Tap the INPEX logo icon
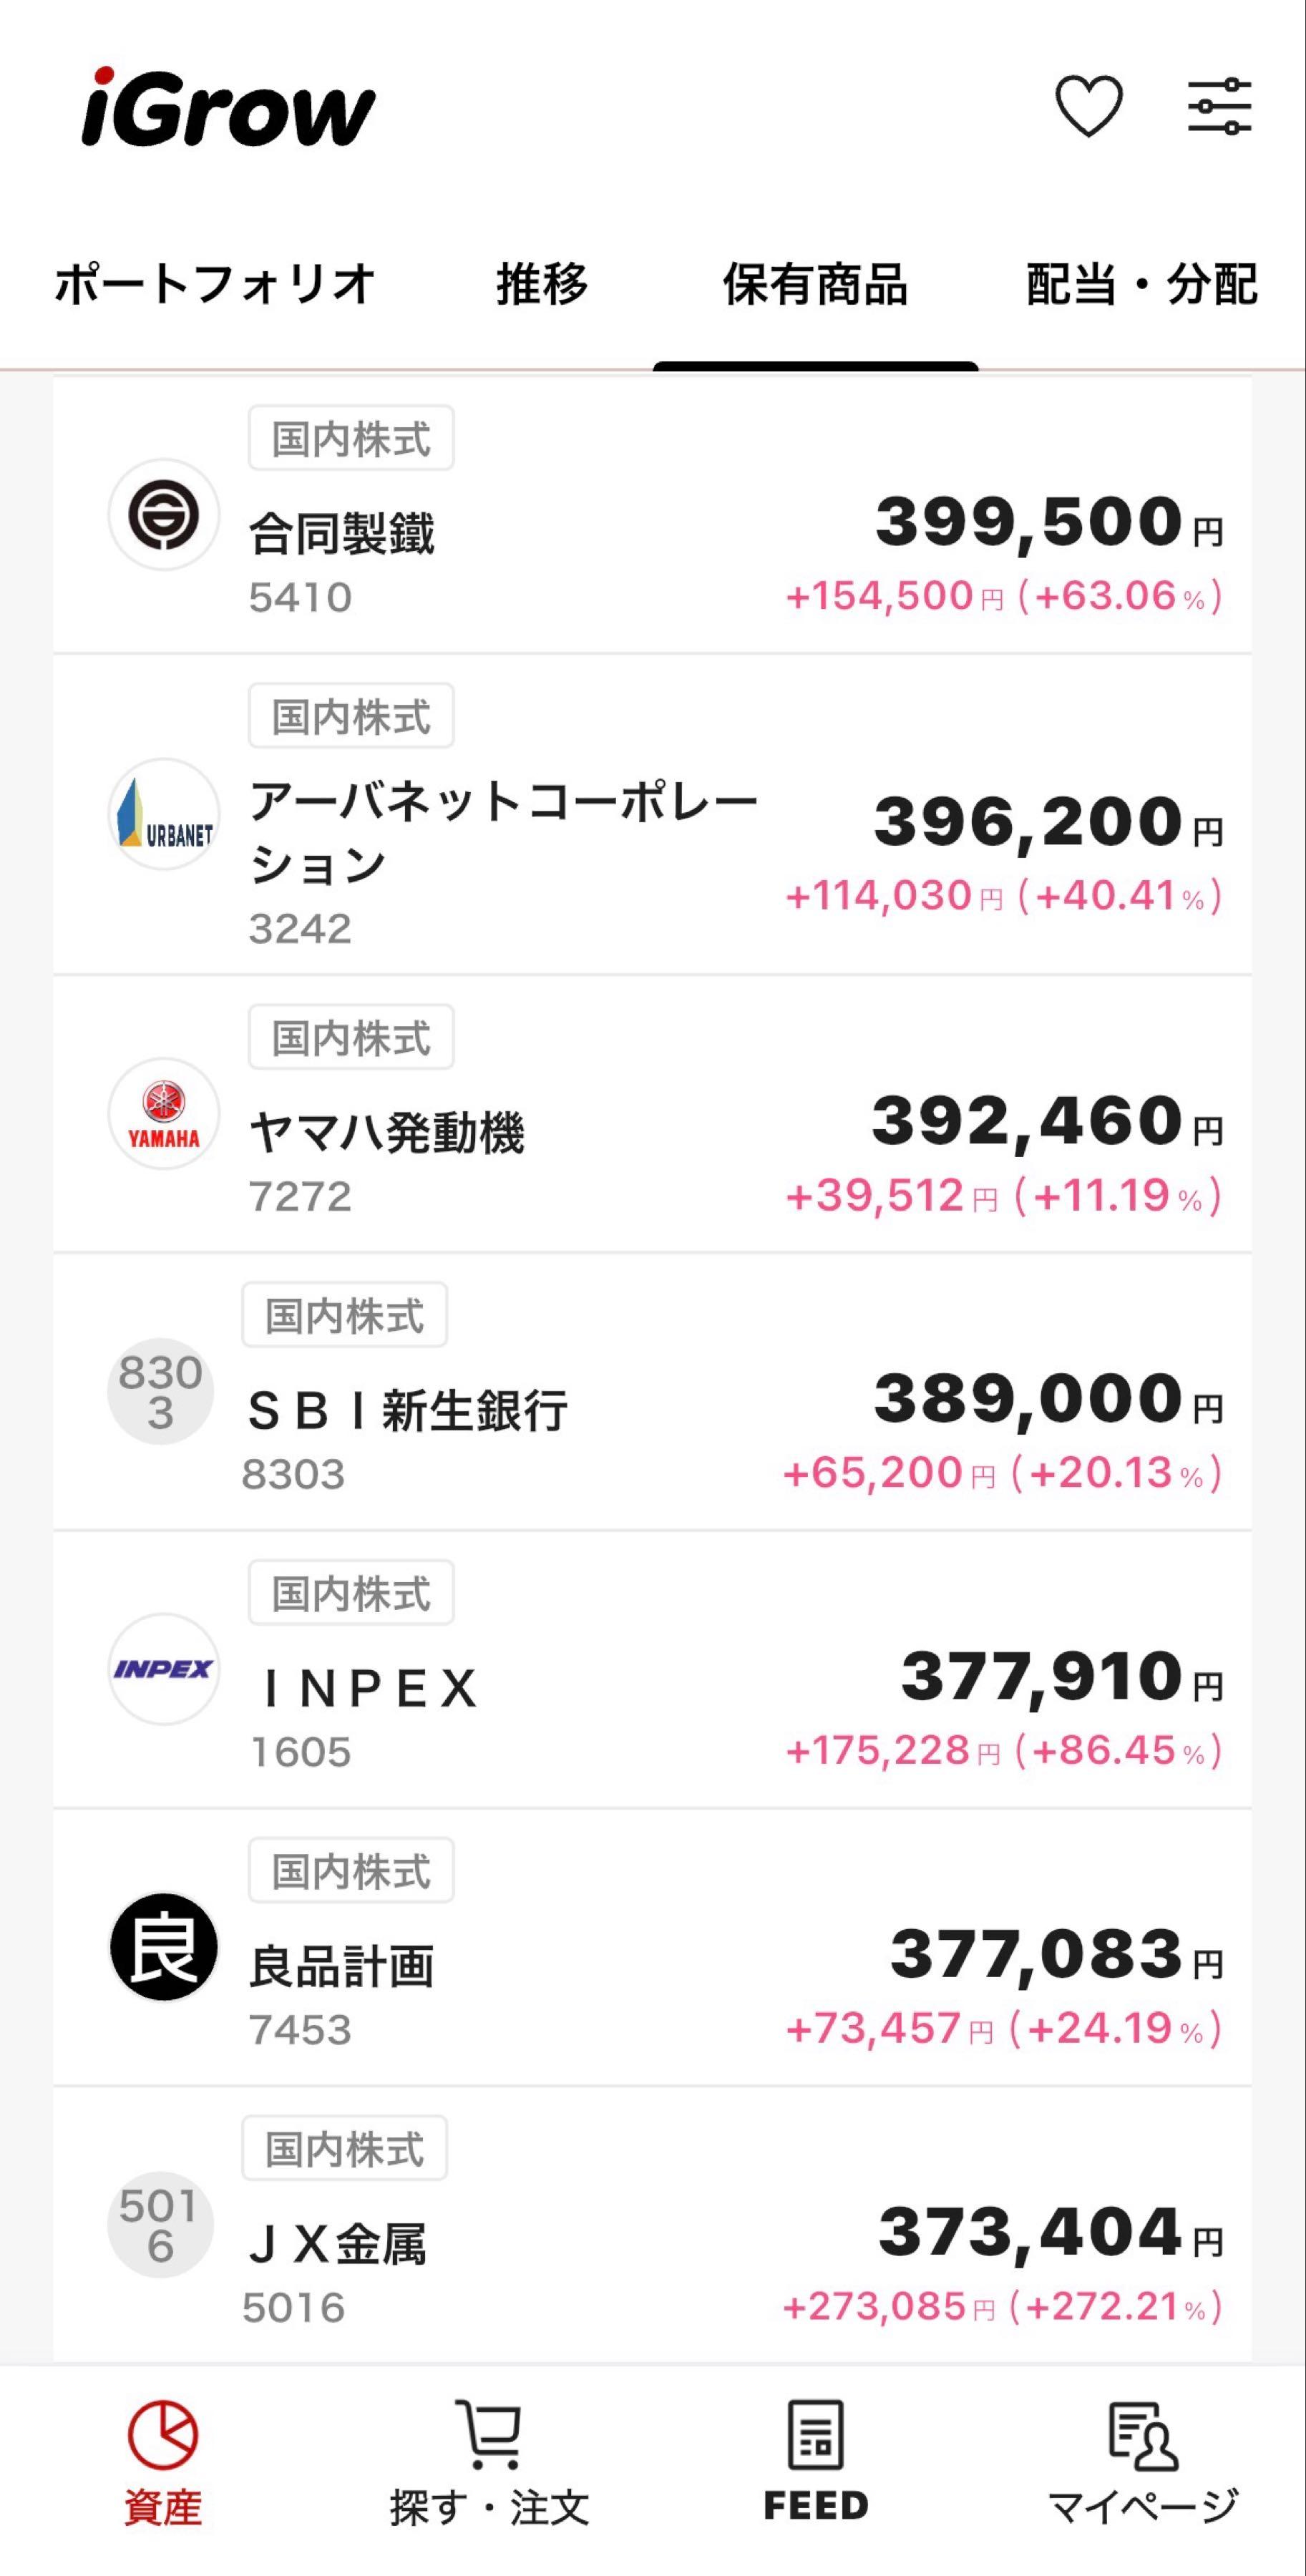The image size is (1306, 2576). pos(163,1669)
